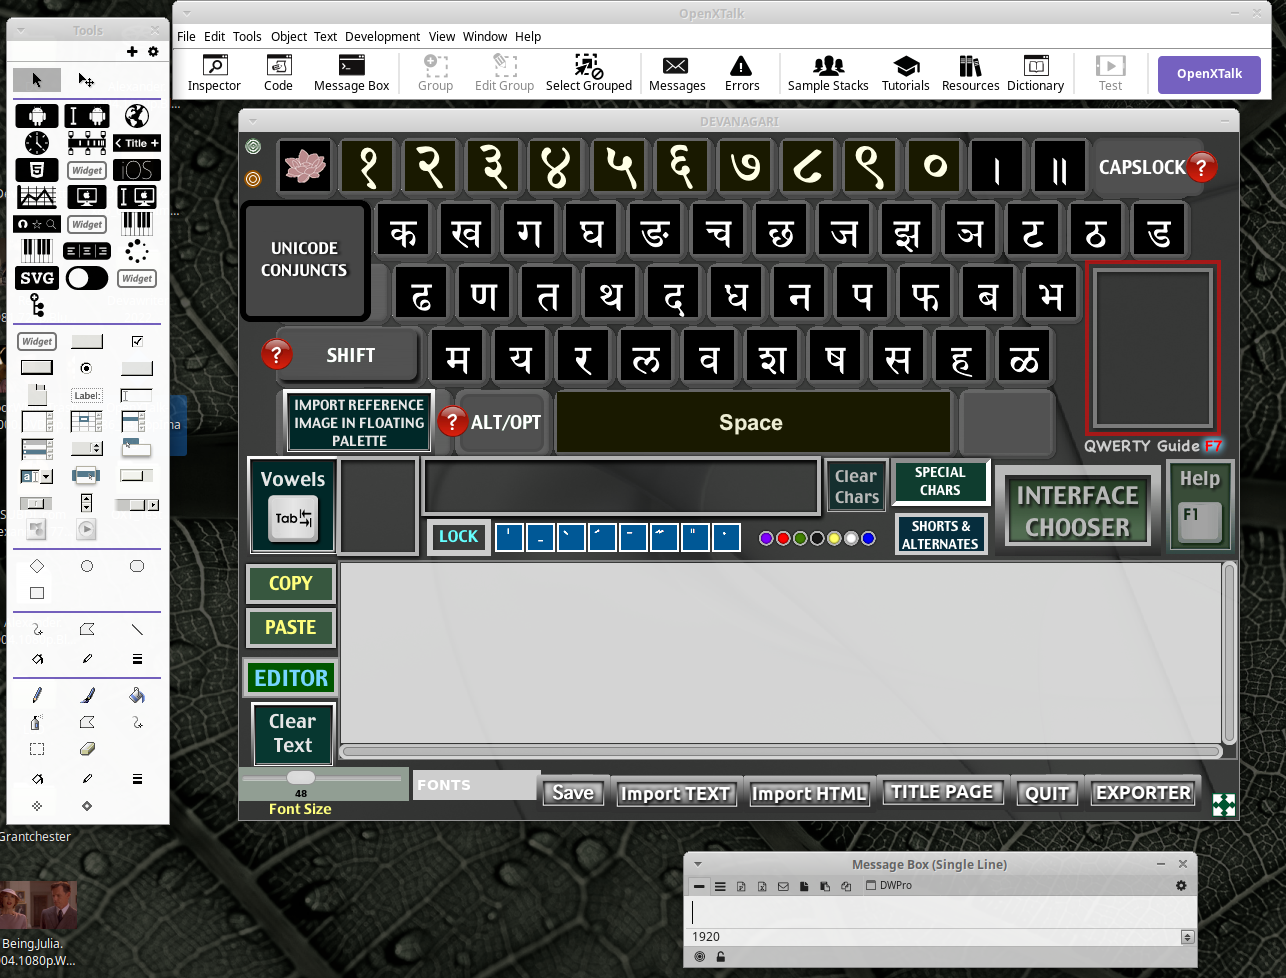Select the combo box control in Tools

[37, 476]
